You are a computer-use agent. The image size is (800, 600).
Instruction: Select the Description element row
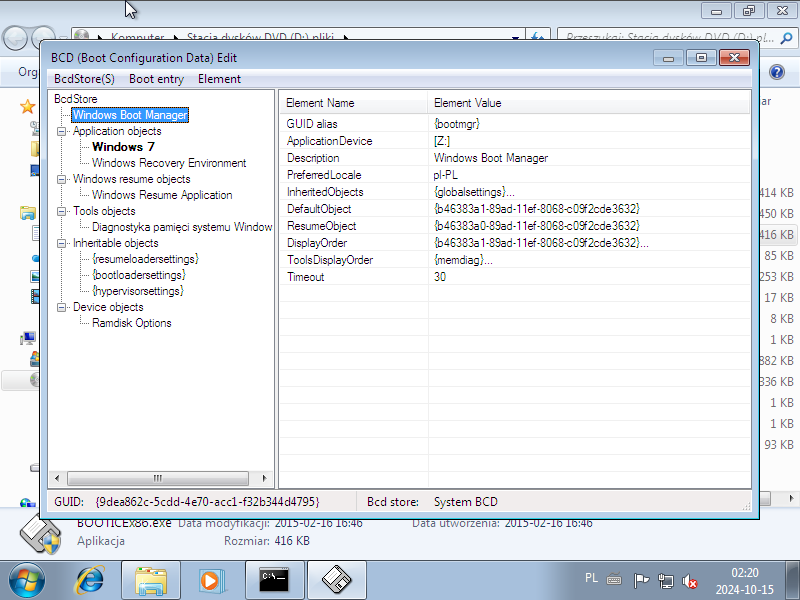coord(515,158)
